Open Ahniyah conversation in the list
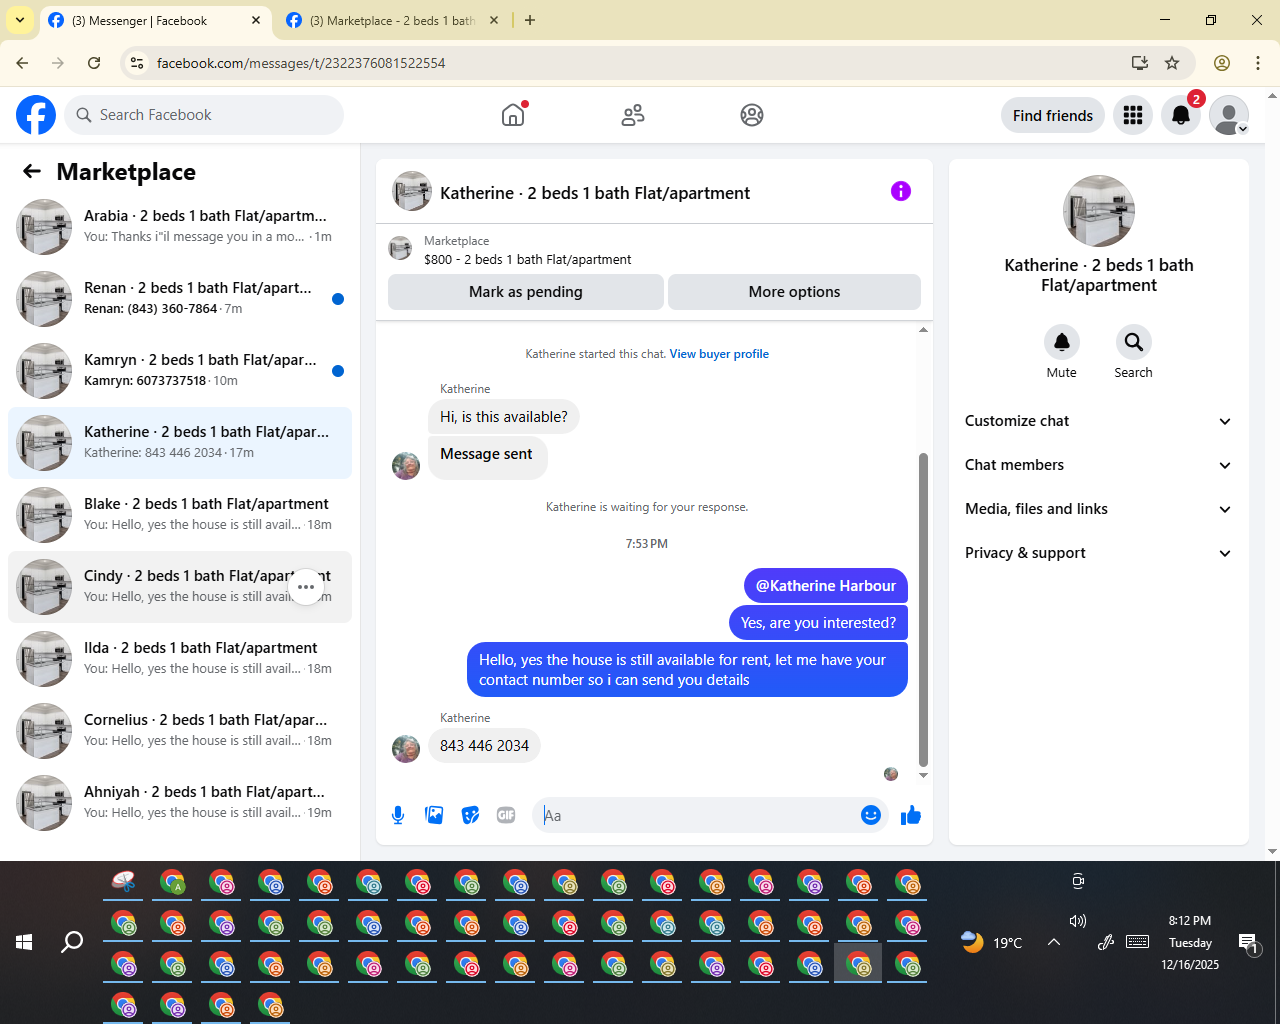The image size is (1280, 1024). pos(180,803)
